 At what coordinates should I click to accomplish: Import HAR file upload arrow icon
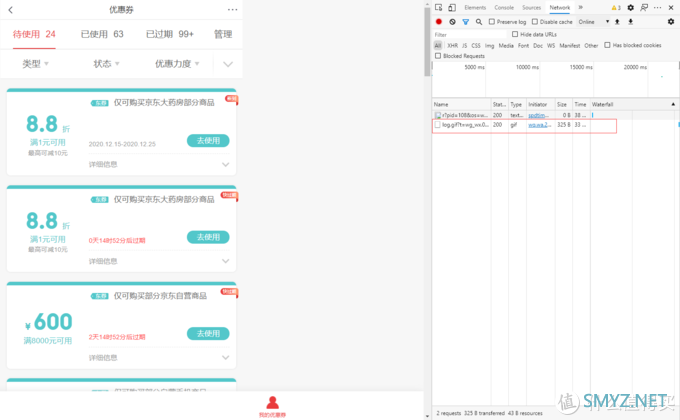pyautogui.click(x=617, y=22)
